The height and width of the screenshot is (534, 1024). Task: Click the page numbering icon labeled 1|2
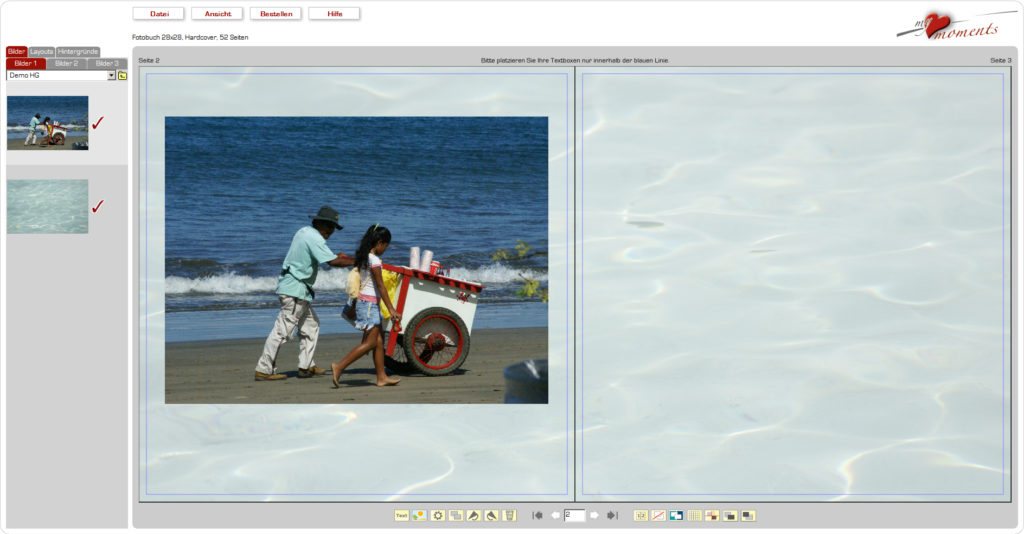tap(641, 516)
